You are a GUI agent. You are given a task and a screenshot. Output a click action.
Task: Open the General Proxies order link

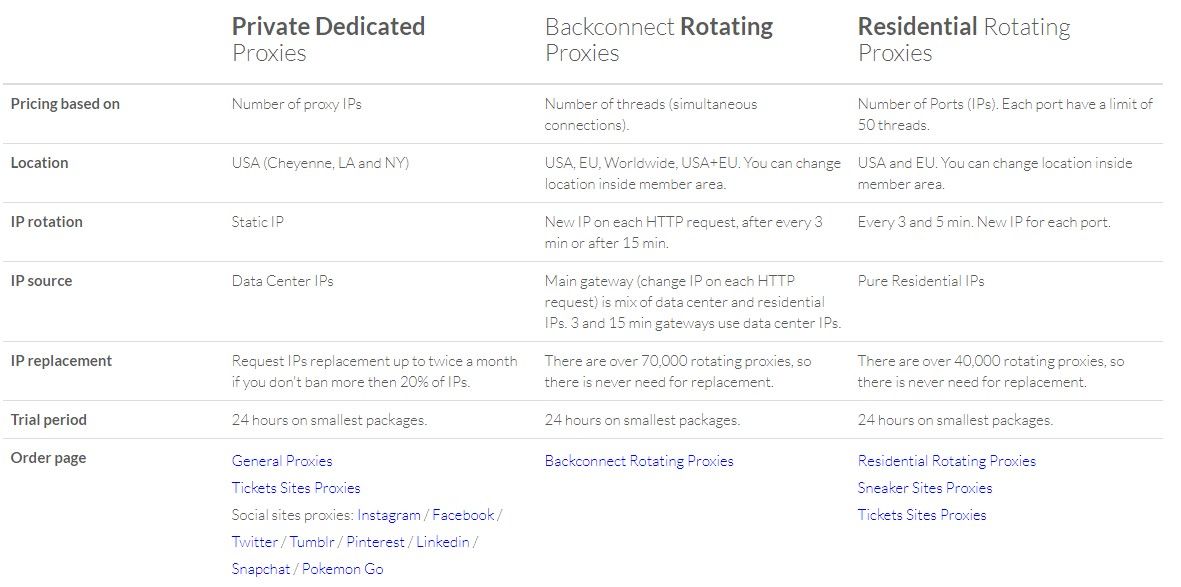click(x=282, y=461)
